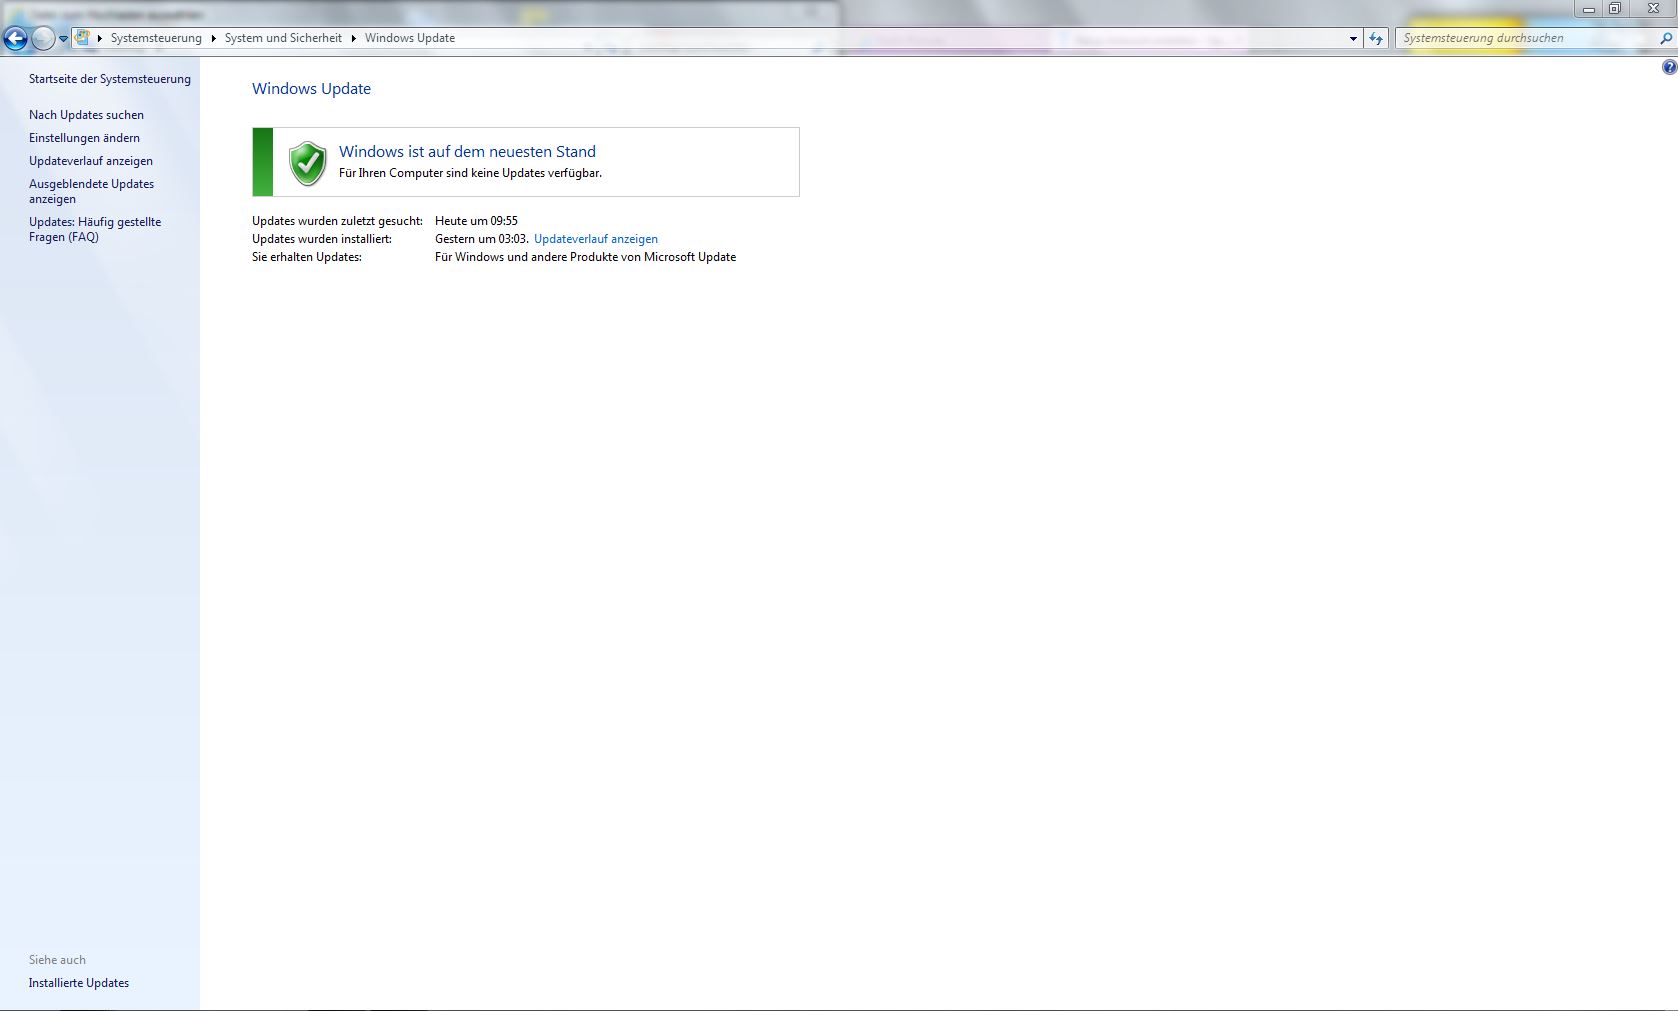Click the green shield status icon
The height and width of the screenshot is (1011, 1678).
click(307, 162)
